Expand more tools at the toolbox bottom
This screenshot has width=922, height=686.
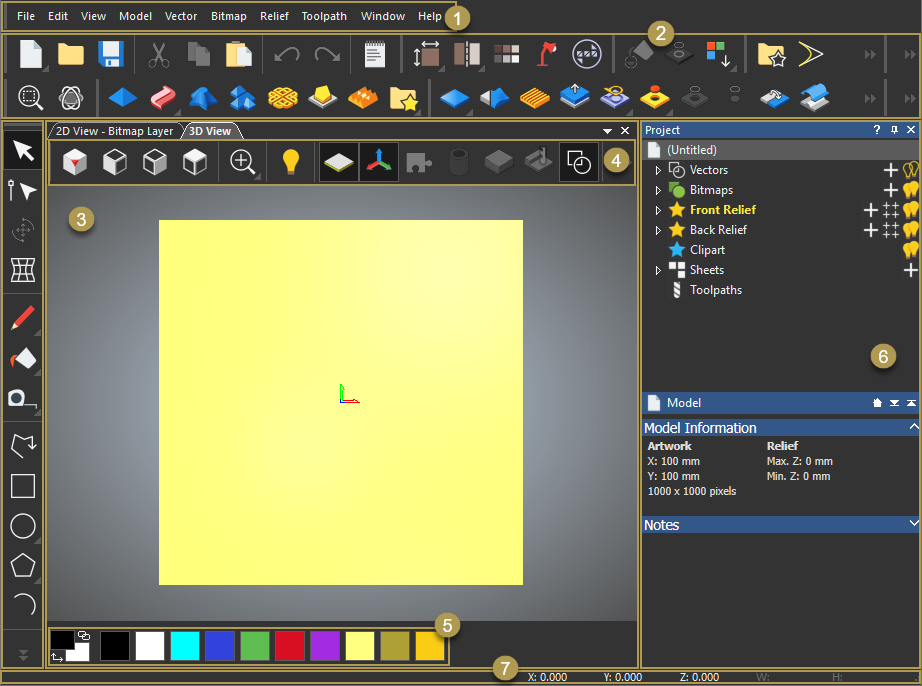pos(23,654)
